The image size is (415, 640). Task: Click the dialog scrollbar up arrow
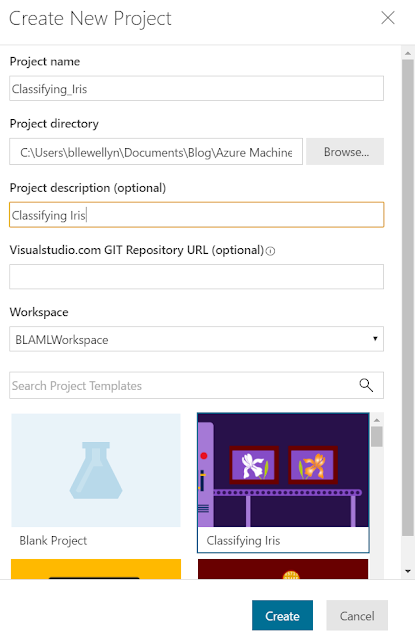click(x=408, y=53)
